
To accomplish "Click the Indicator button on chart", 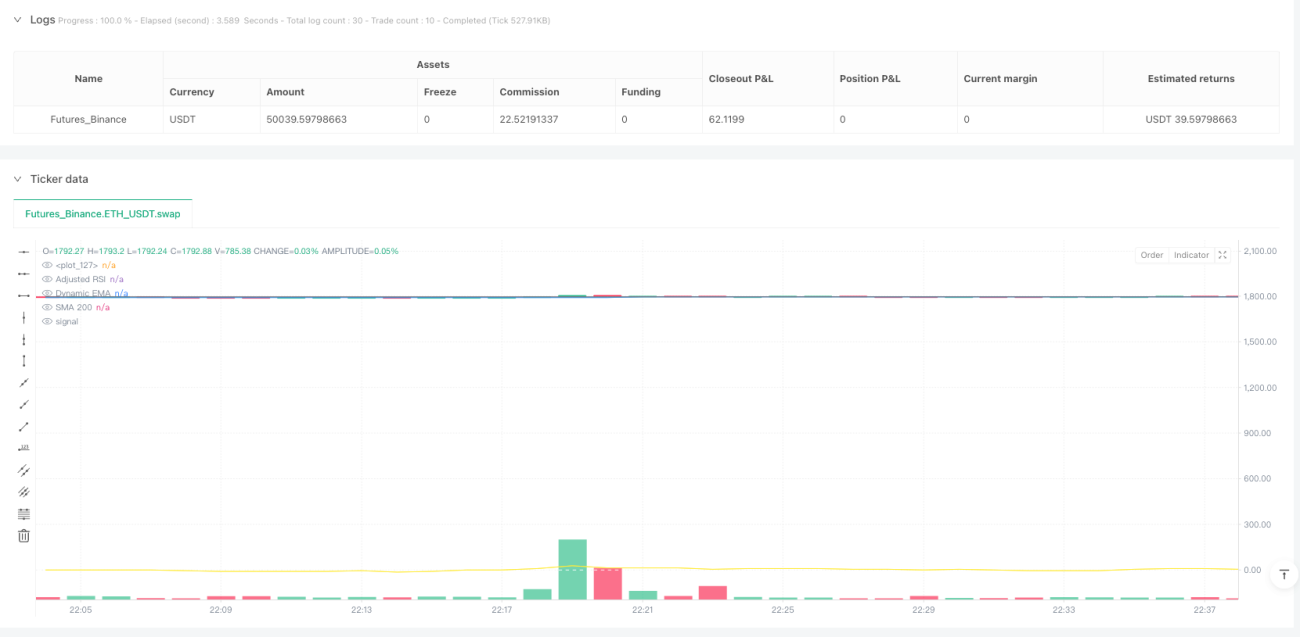I will 1191,255.
